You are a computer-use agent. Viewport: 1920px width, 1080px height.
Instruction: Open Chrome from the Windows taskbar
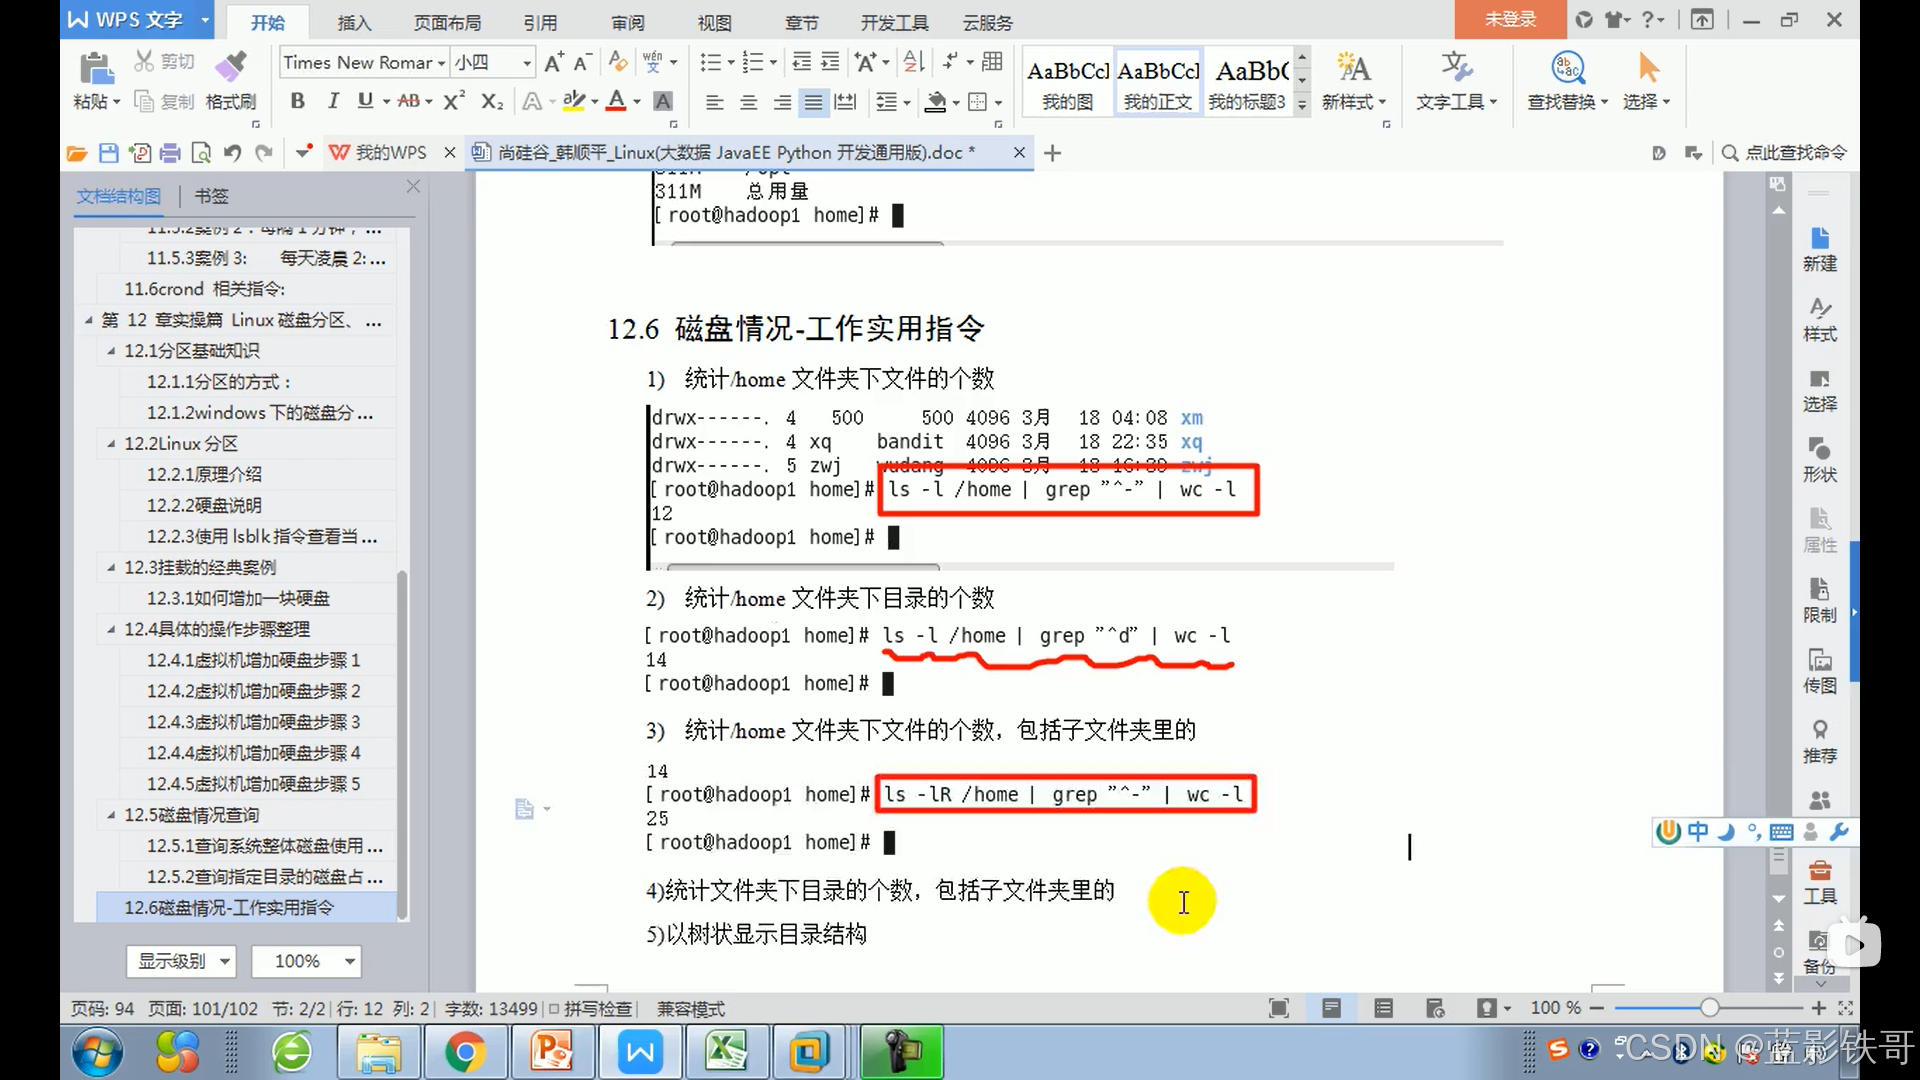coord(465,1053)
